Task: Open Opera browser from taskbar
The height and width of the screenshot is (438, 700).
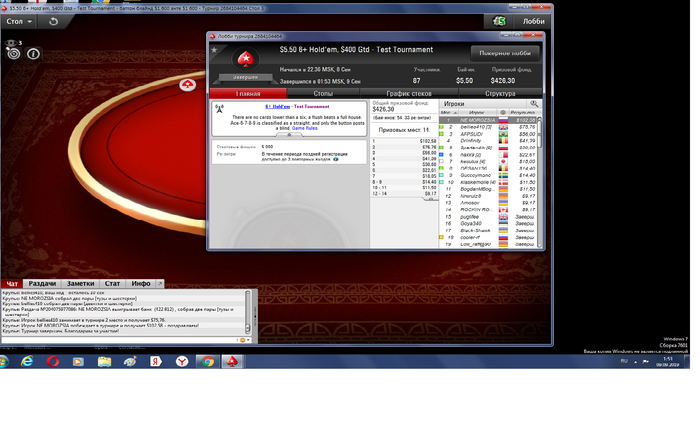Action: (53, 361)
